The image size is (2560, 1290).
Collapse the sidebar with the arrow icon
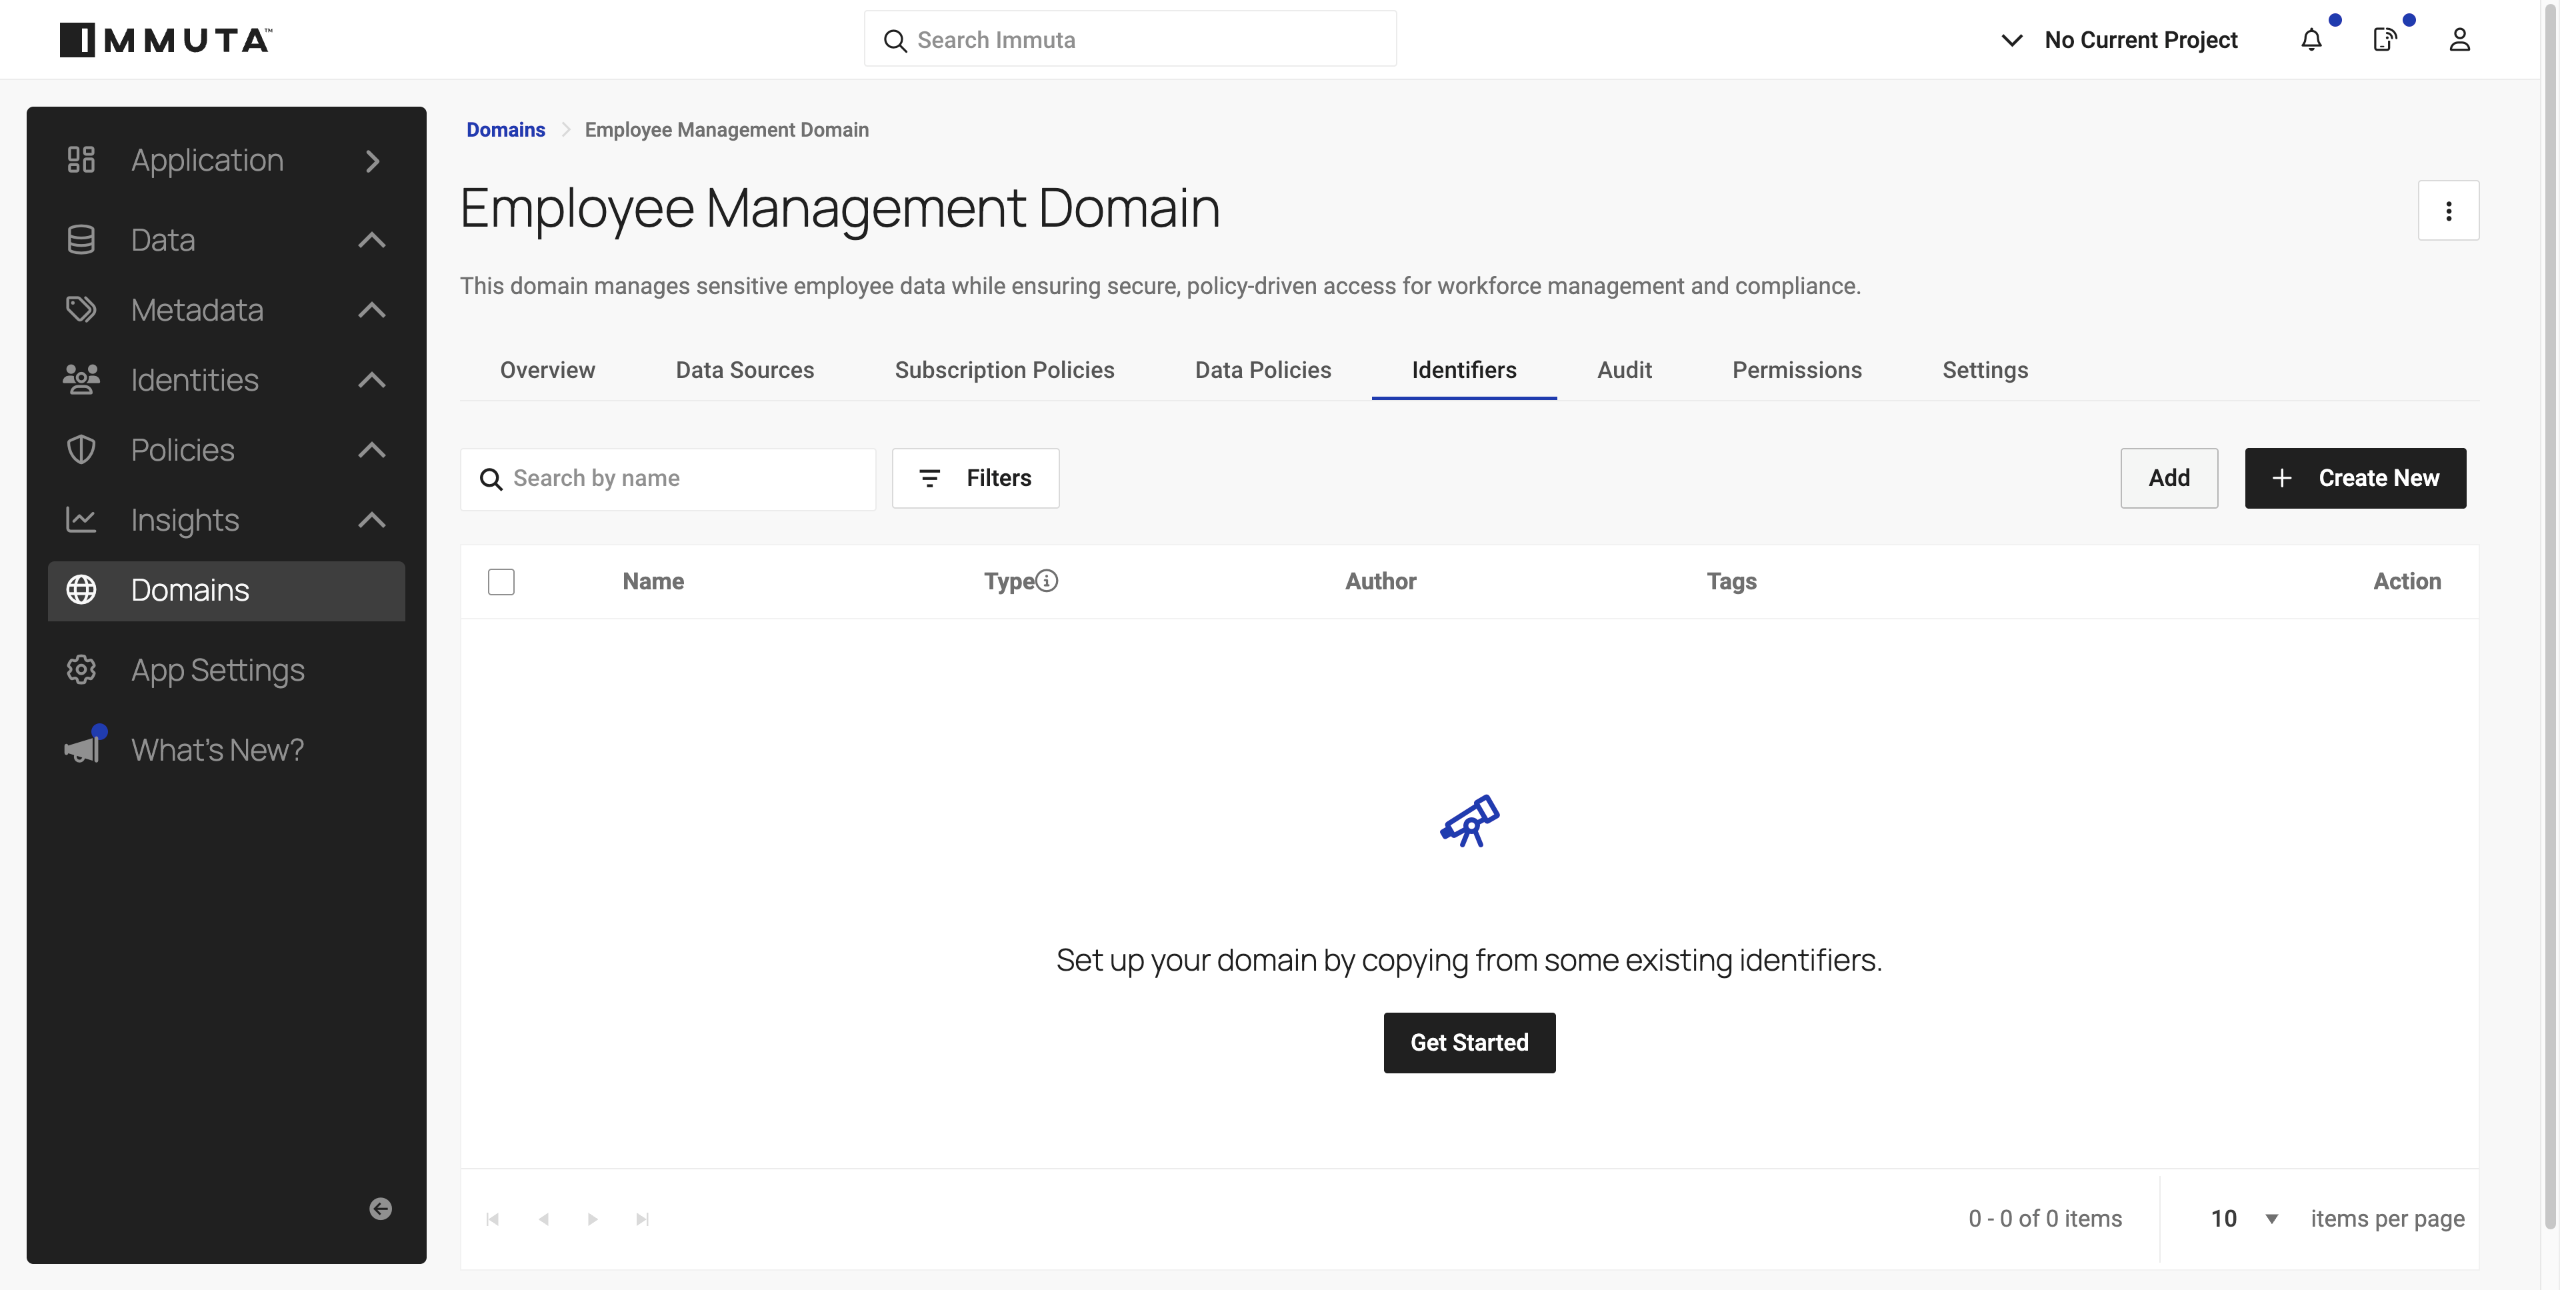click(380, 1209)
